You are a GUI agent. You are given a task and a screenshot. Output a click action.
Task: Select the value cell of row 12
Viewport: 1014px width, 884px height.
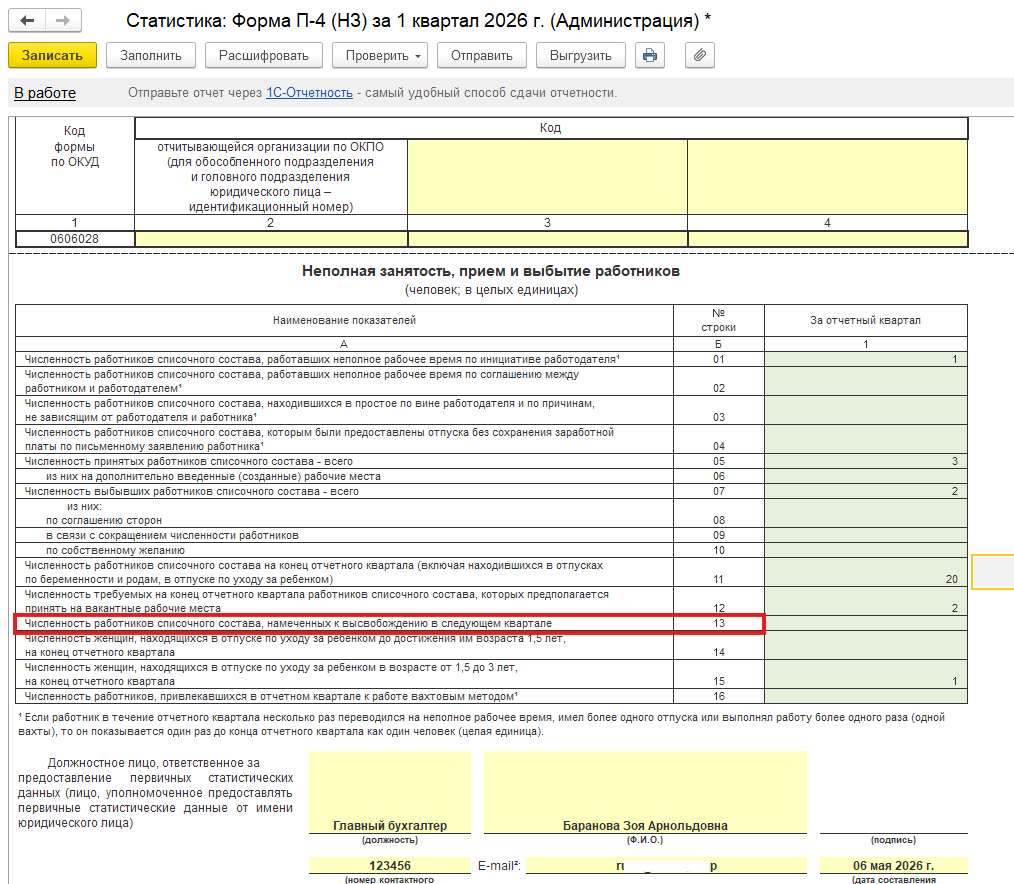[x=866, y=601]
